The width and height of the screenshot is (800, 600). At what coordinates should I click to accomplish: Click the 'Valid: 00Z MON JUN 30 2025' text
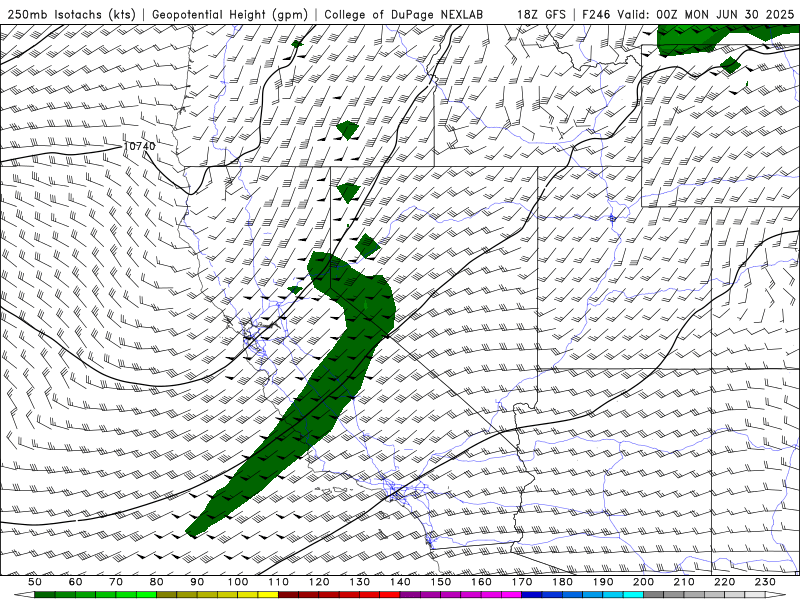[706, 14]
